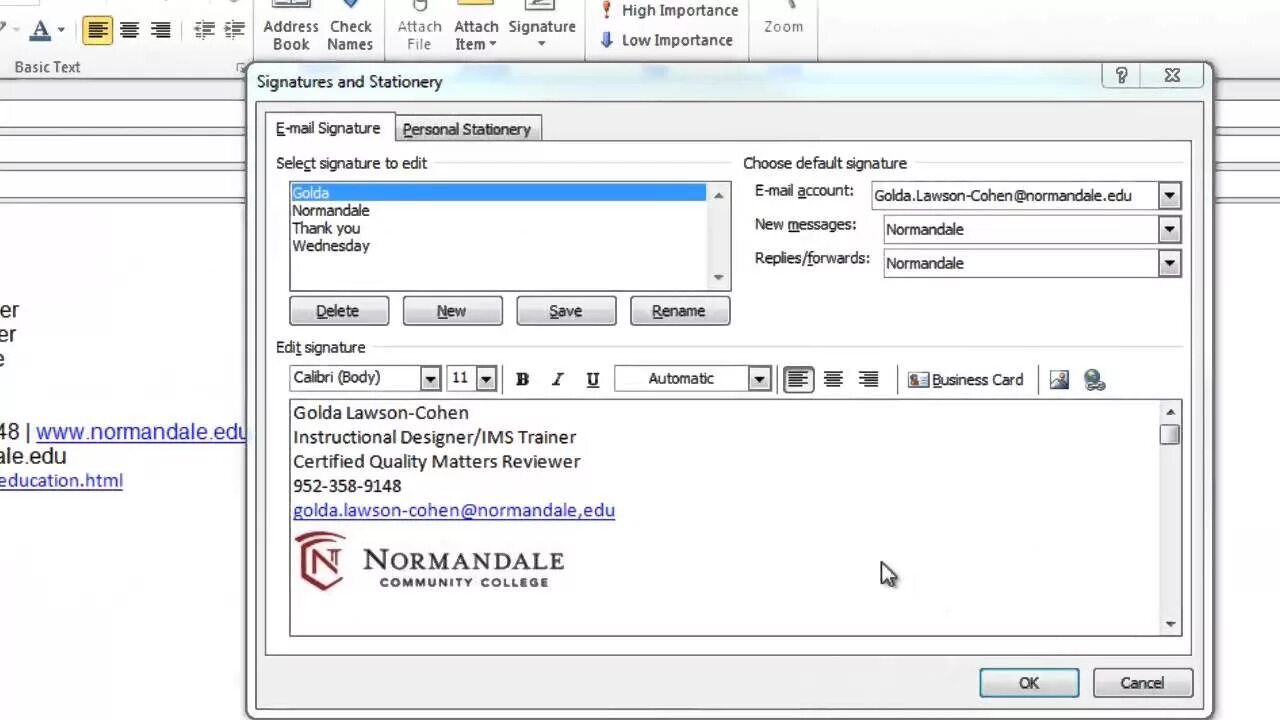
Task: Center text in the ribbon Basic Text group
Action: 129,30
